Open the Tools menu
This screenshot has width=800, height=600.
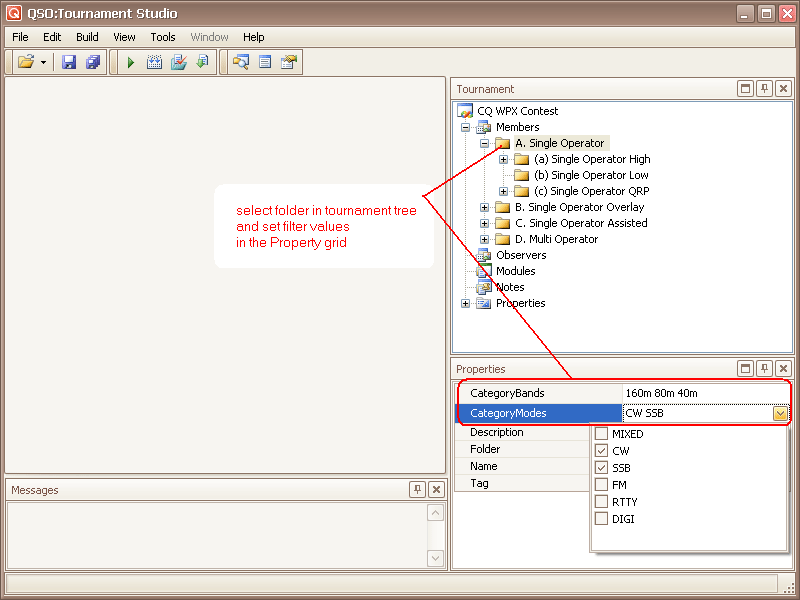[x=163, y=37]
